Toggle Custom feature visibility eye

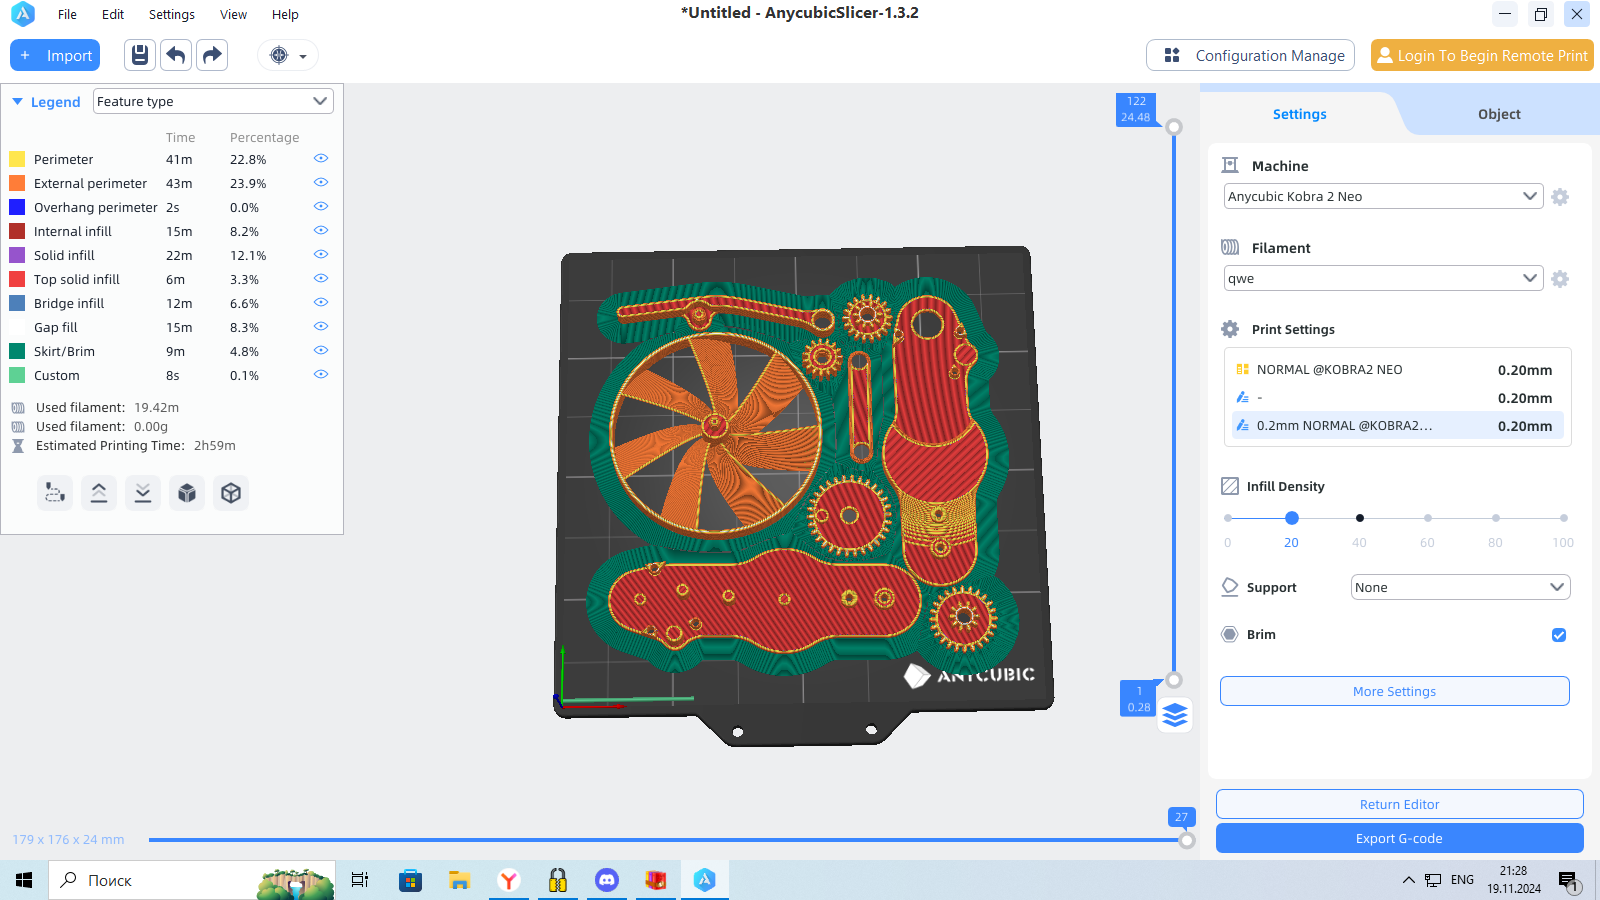(x=321, y=374)
